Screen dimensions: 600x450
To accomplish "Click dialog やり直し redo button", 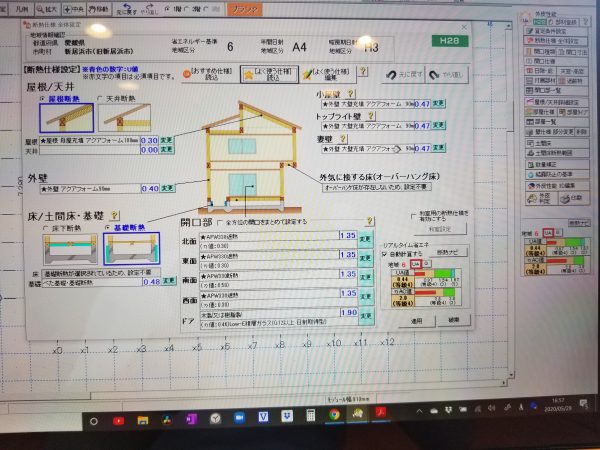I will pos(446,75).
